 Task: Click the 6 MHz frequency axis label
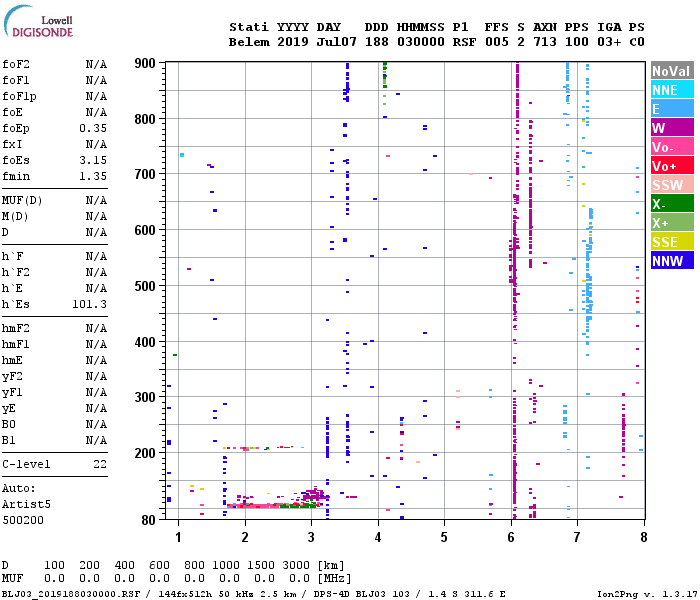[511, 537]
